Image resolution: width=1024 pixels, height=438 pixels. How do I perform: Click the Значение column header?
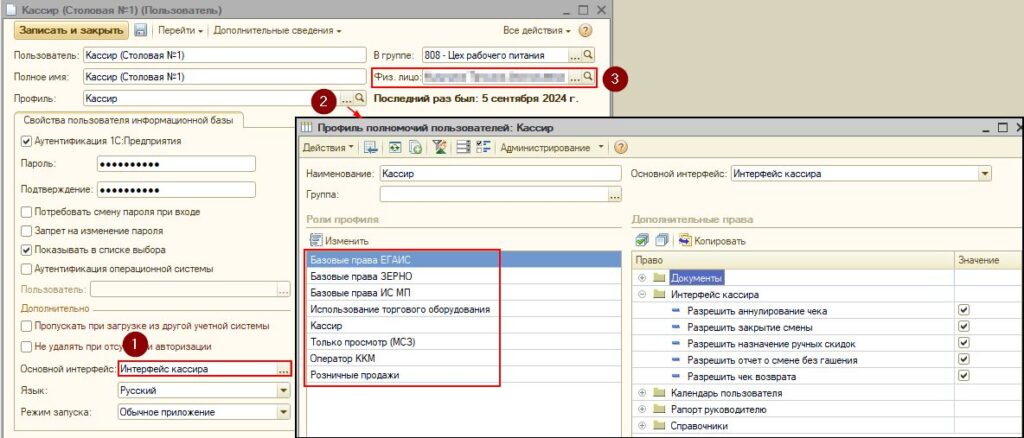(989, 260)
